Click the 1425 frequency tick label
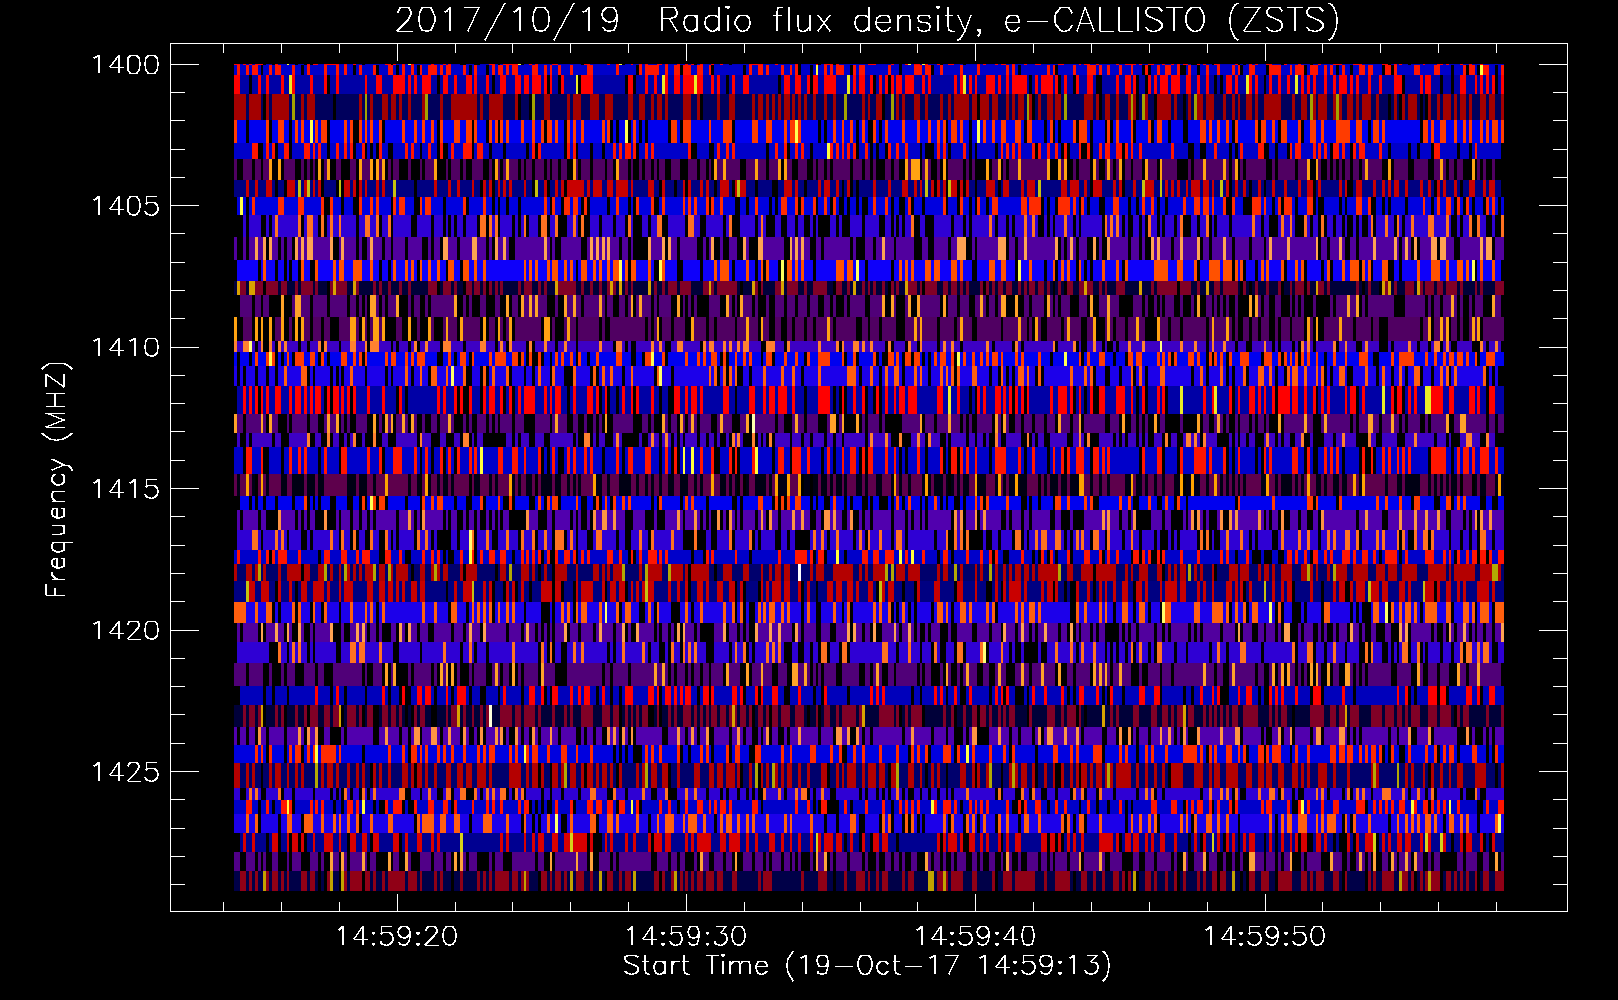This screenshot has width=1618, height=1000. (x=126, y=772)
